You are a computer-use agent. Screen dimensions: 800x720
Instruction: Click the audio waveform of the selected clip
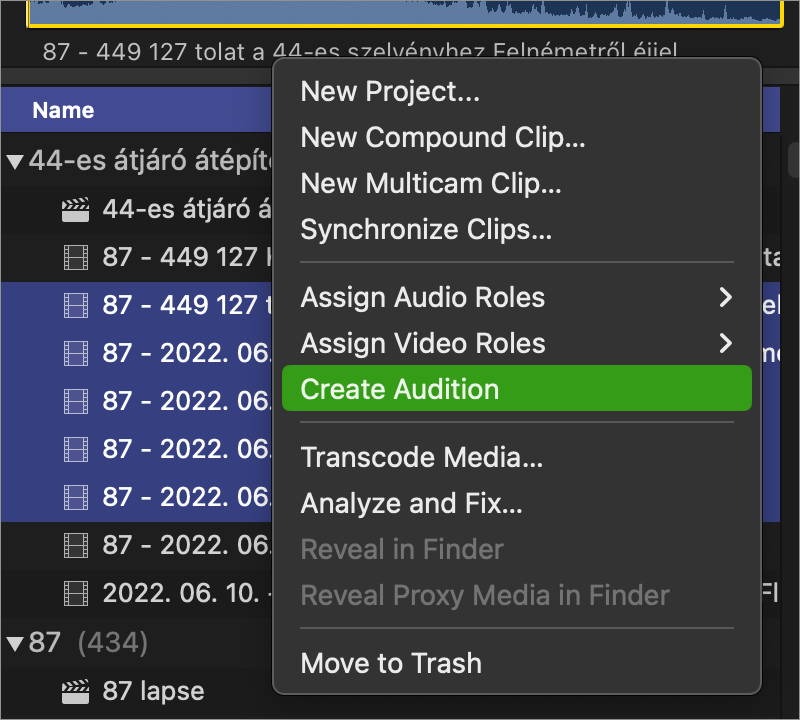[x=405, y=12]
